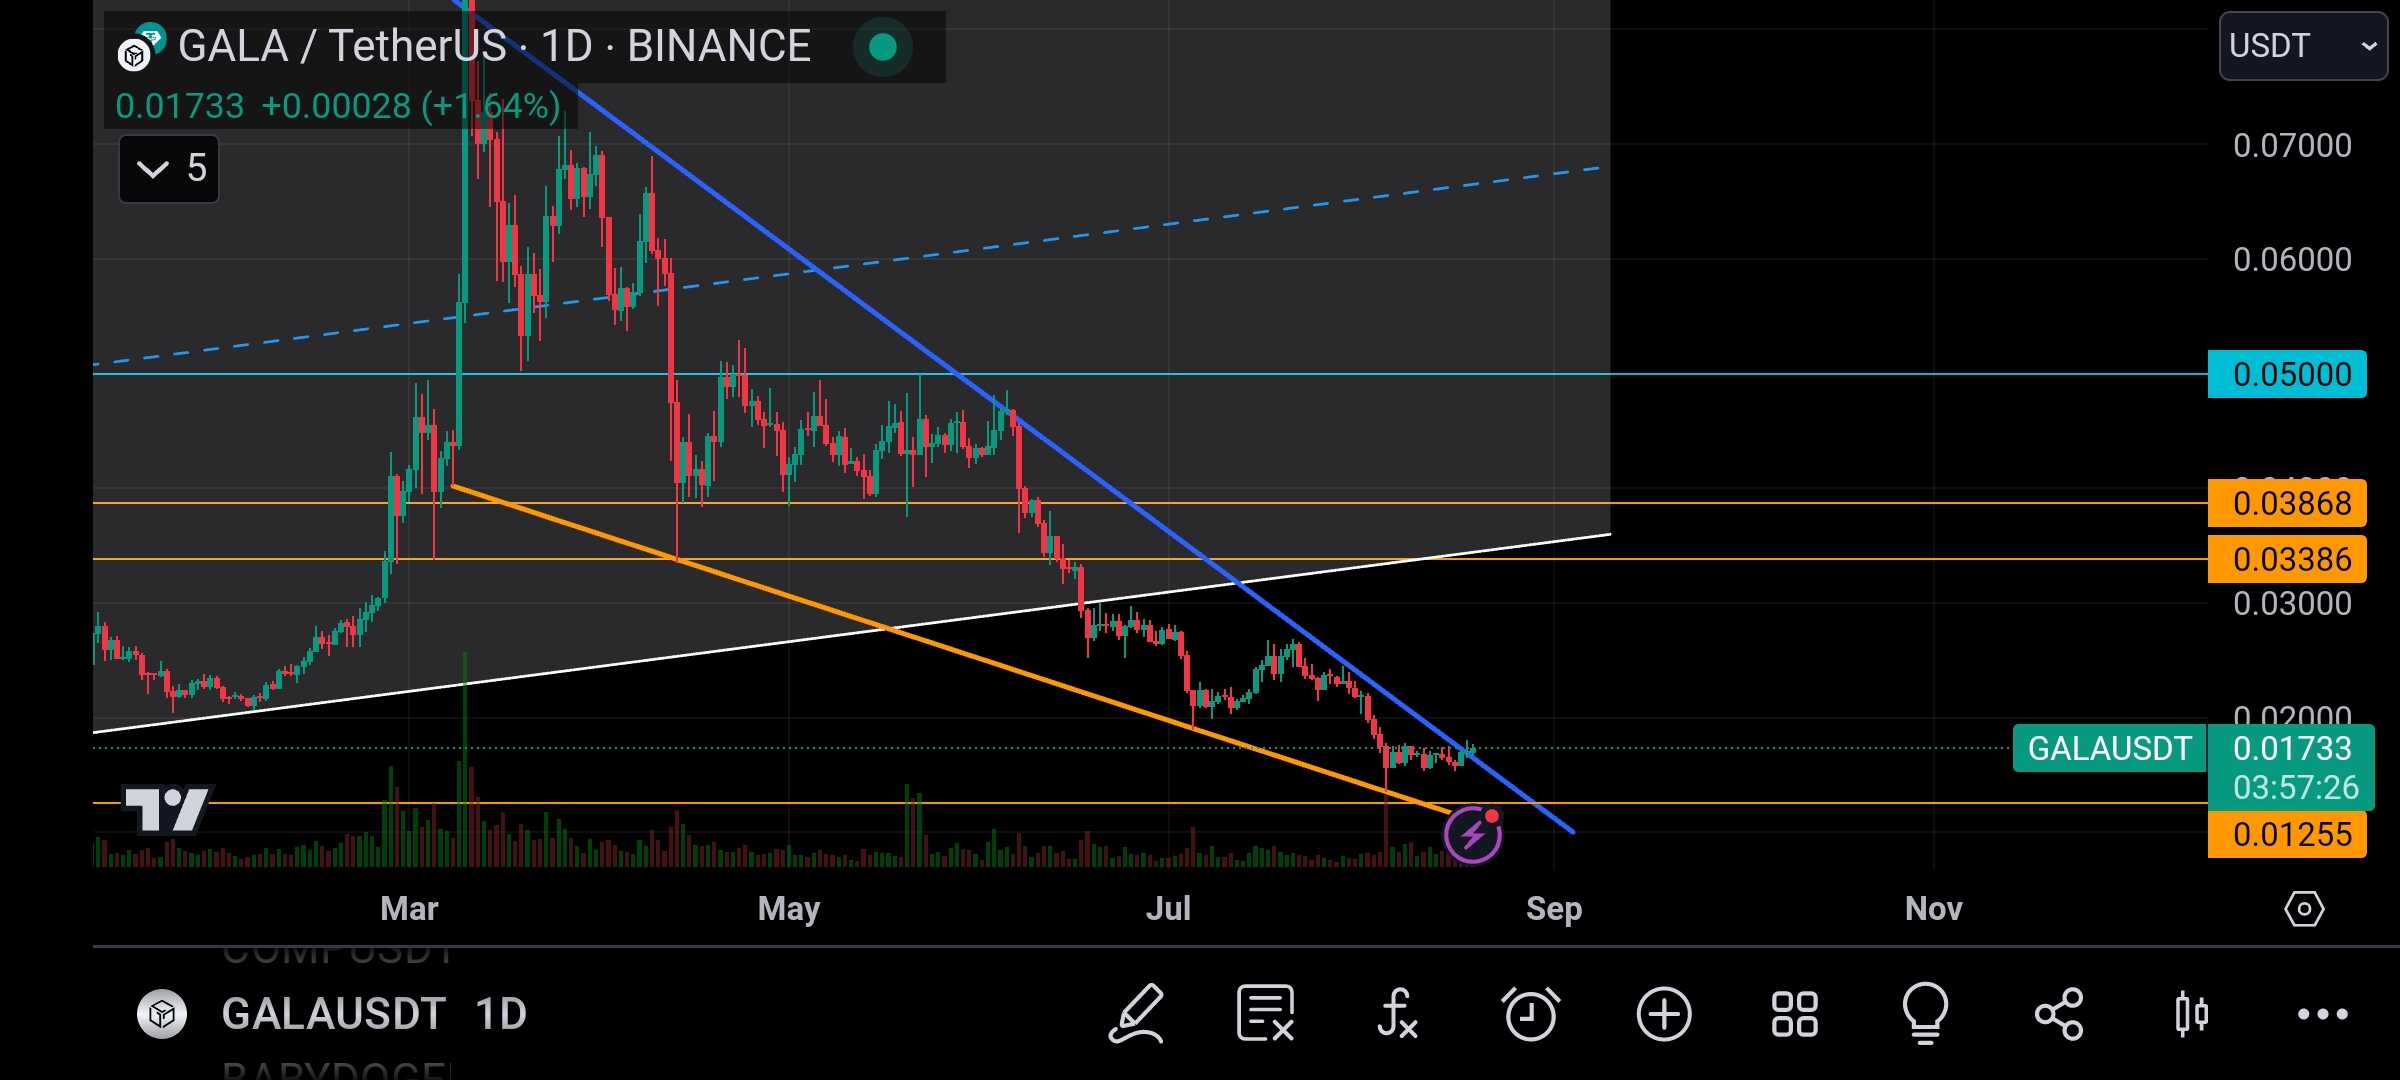2400x1080 pixels.
Task: Tap the 0.07000 price scale value
Action: pos(2292,146)
